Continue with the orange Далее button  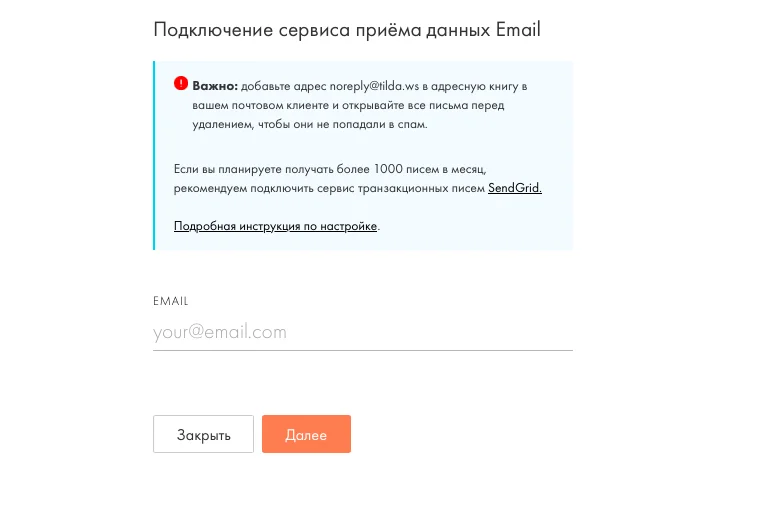tap(306, 434)
